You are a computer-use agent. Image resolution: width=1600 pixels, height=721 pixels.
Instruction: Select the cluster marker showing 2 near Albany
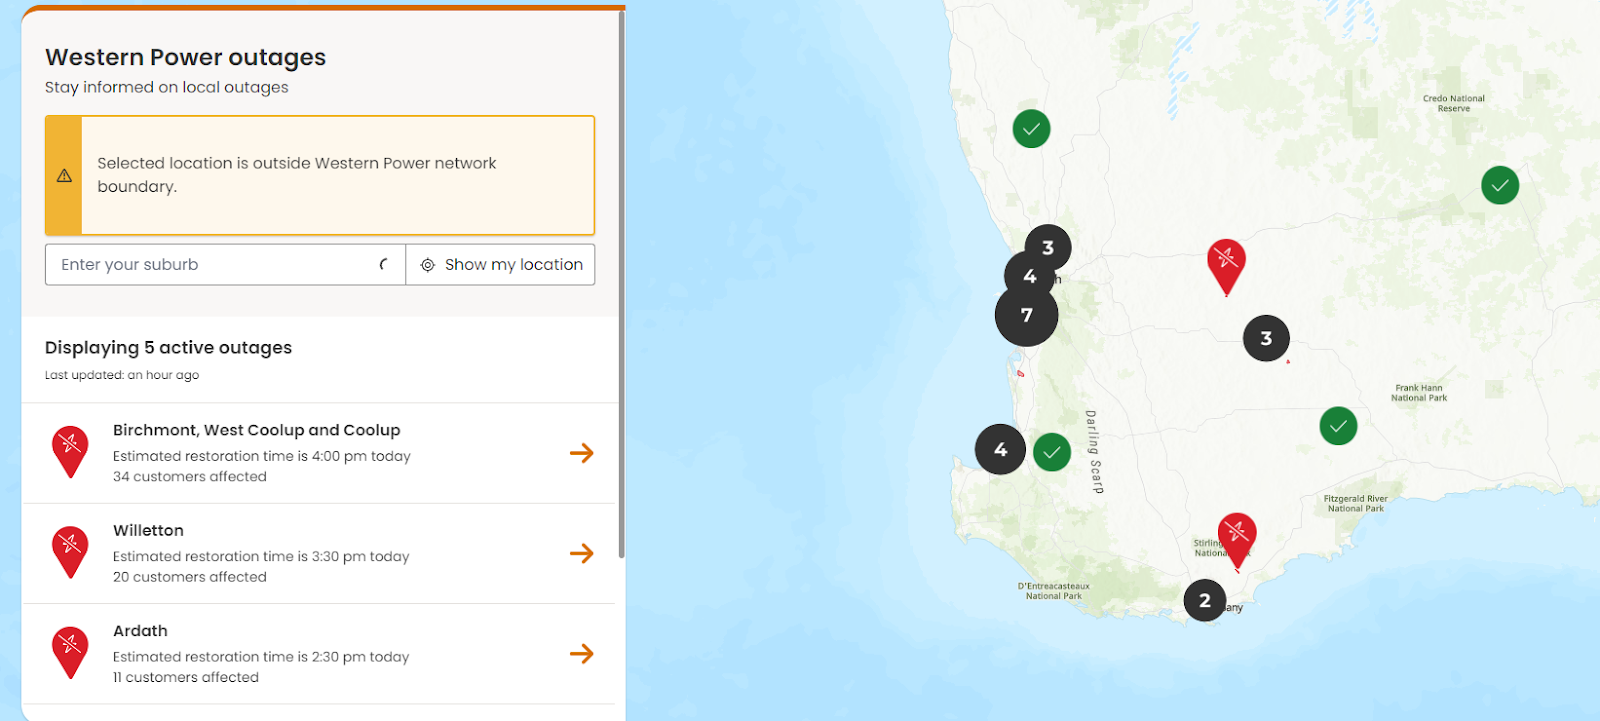(x=1205, y=601)
